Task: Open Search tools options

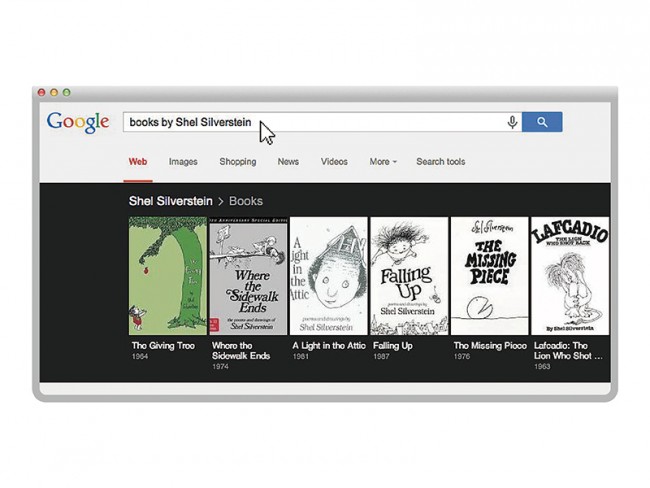Action: [x=440, y=162]
